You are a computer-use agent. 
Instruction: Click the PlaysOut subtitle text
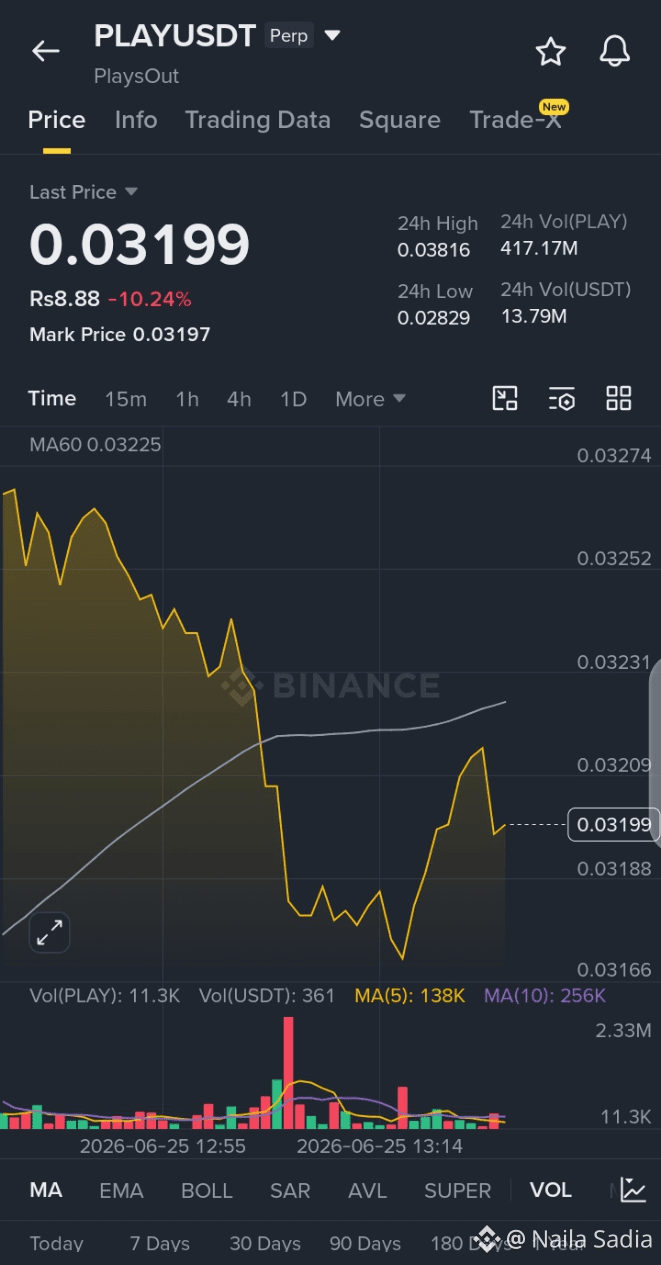[x=137, y=76]
